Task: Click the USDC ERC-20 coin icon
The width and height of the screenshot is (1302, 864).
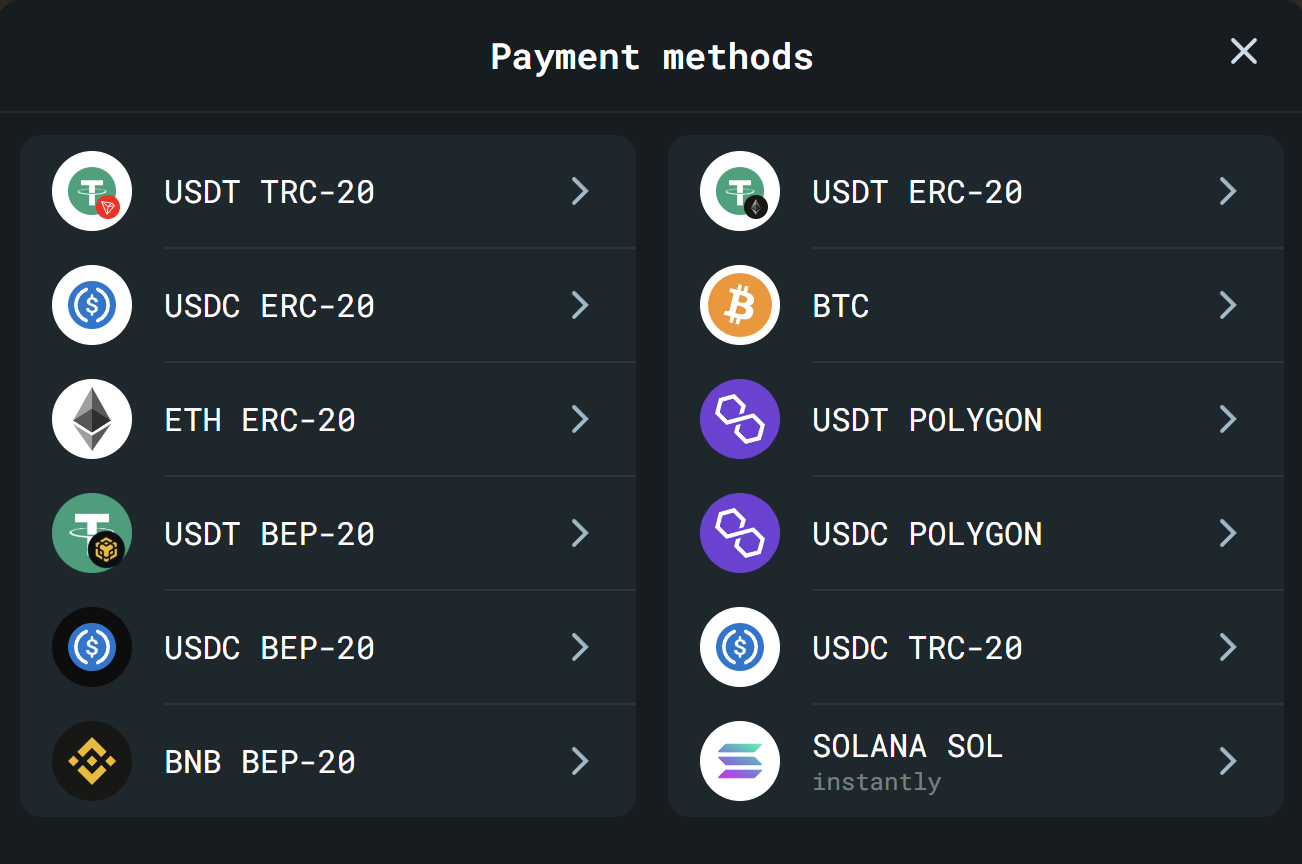Action: 92,305
